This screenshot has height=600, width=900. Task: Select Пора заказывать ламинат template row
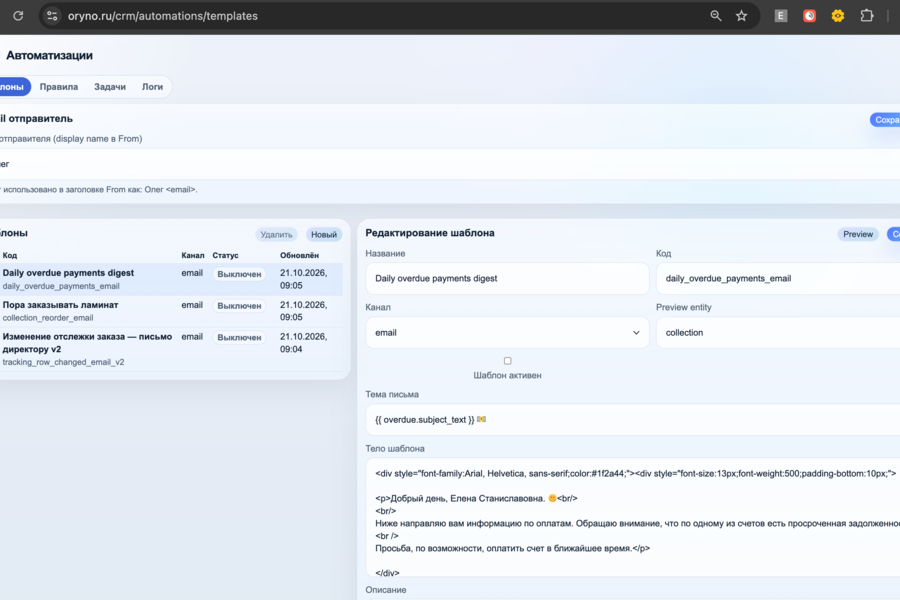(171, 311)
